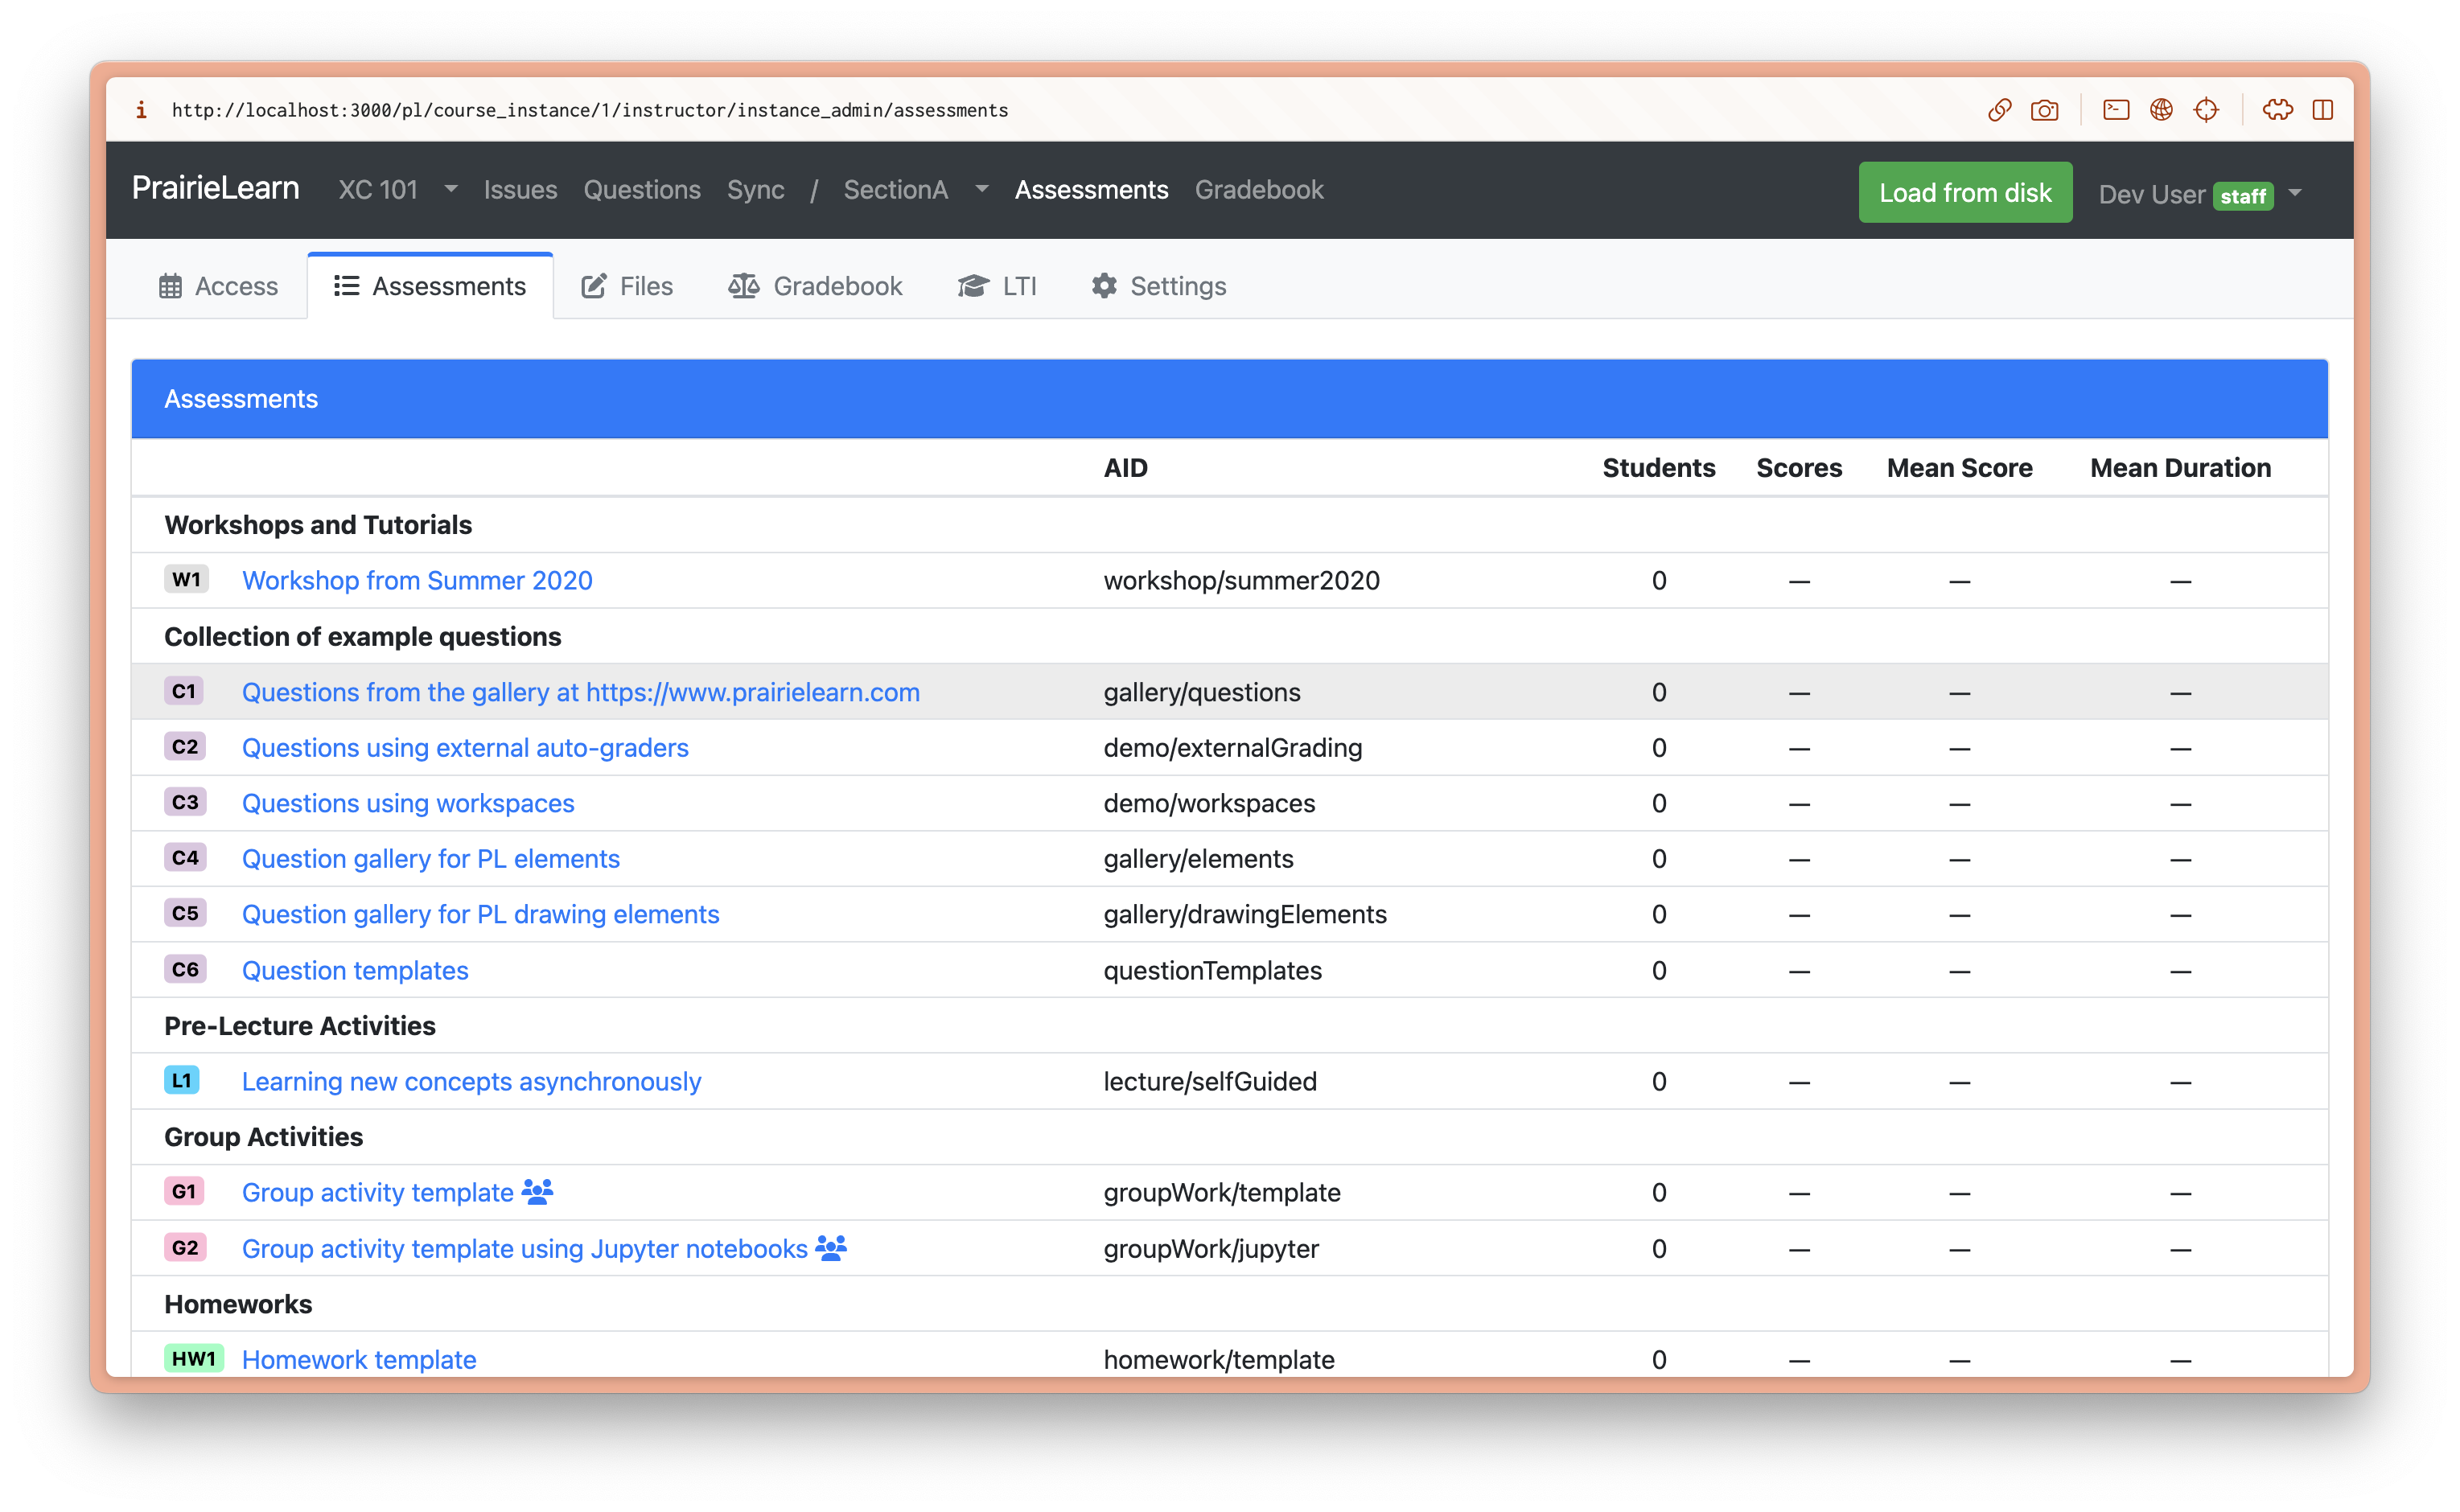The width and height of the screenshot is (2460, 1512).
Task: Switch to the LTI tab
Action: tap(997, 286)
